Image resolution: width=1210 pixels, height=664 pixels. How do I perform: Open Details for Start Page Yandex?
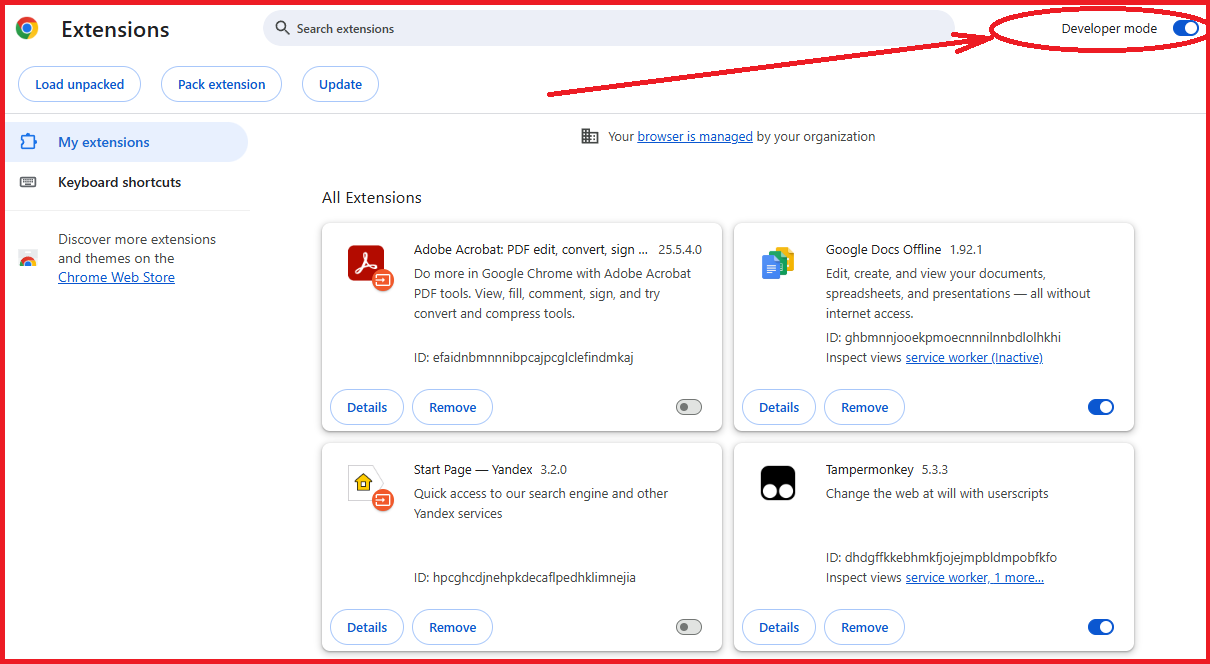click(x=367, y=627)
